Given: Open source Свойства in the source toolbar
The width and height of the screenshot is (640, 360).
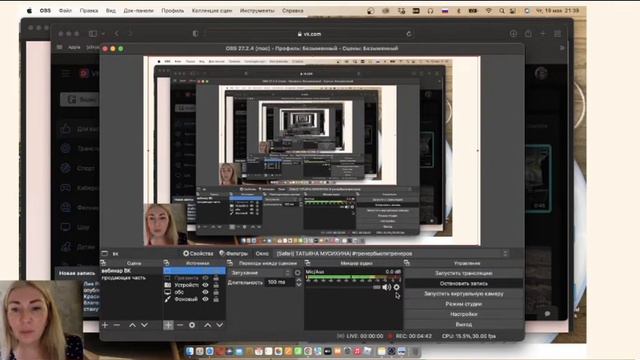Looking at the screenshot, I should pyautogui.click(x=198, y=253).
